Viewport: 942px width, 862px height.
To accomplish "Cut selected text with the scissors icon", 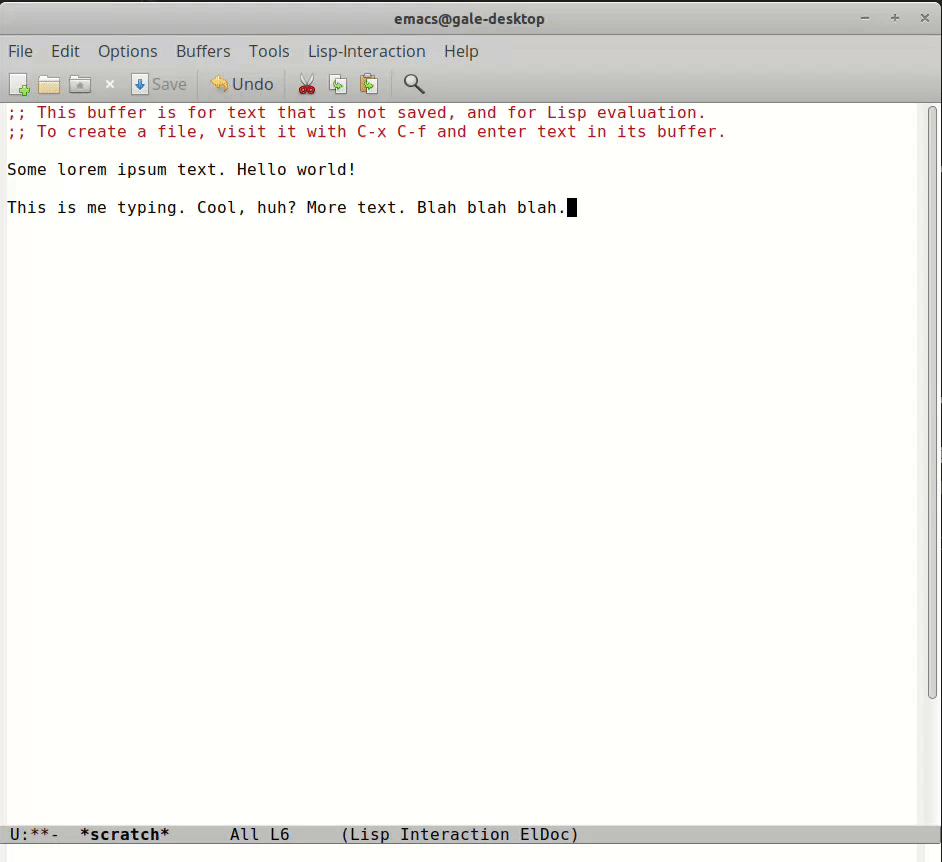I will [x=307, y=84].
